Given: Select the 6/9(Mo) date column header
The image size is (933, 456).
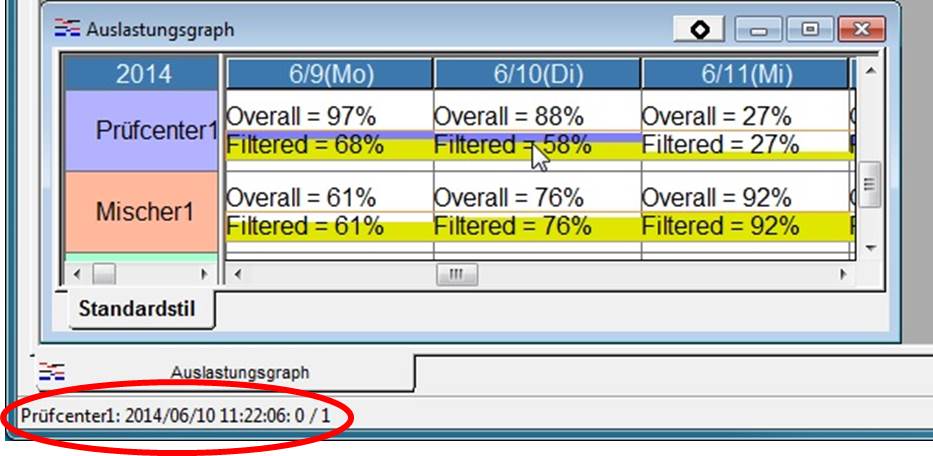Looking at the screenshot, I should pos(329,74).
